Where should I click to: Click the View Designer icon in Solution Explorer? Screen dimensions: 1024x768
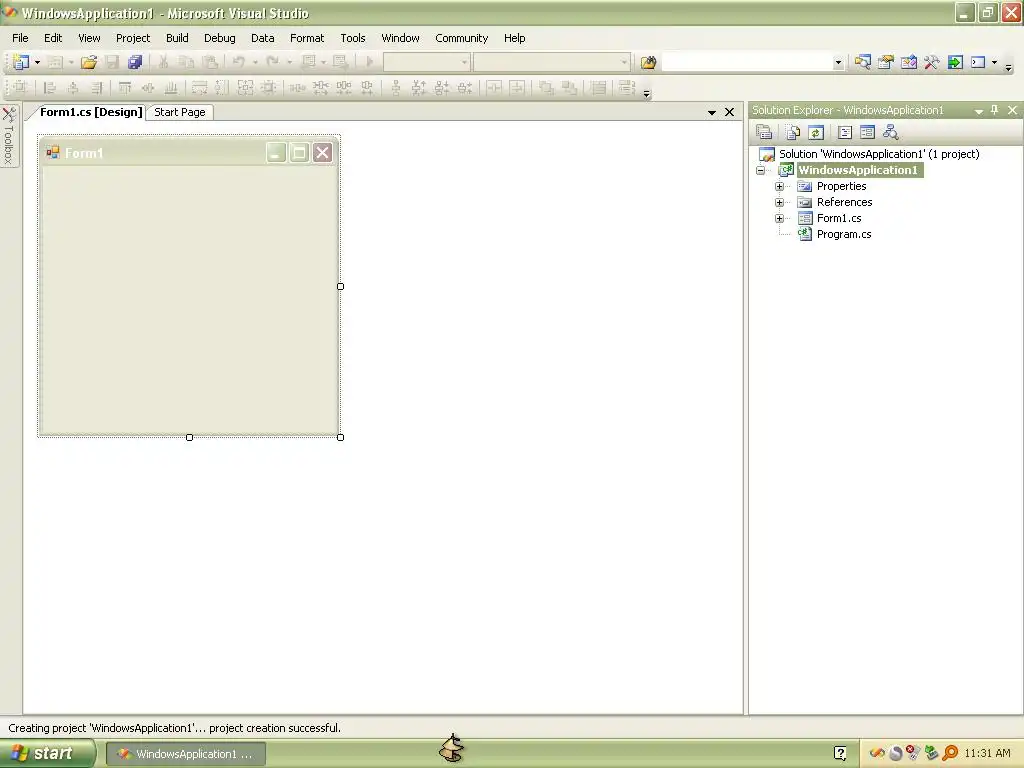[867, 133]
